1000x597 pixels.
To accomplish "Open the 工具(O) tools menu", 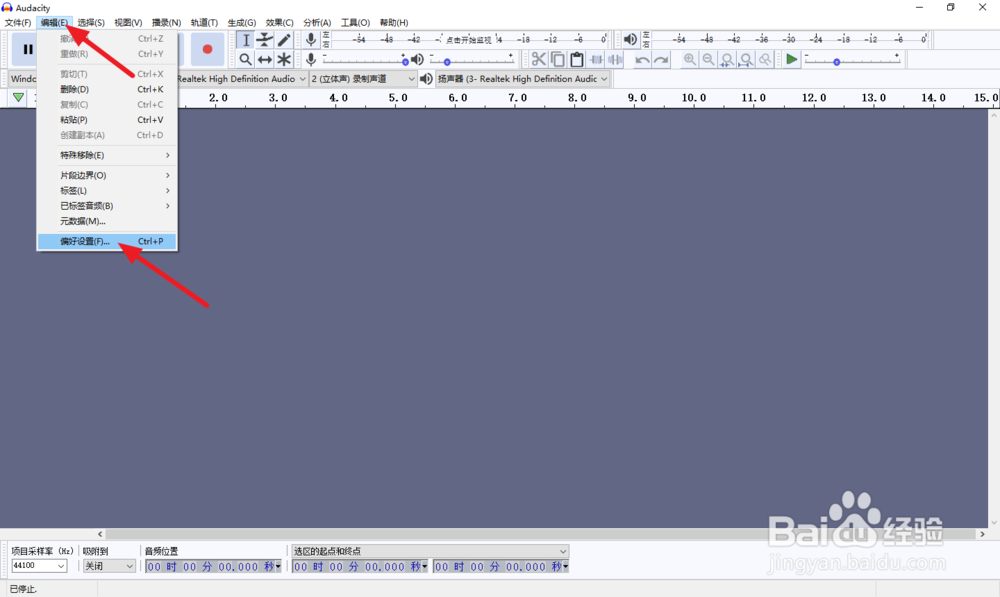I will pos(355,22).
